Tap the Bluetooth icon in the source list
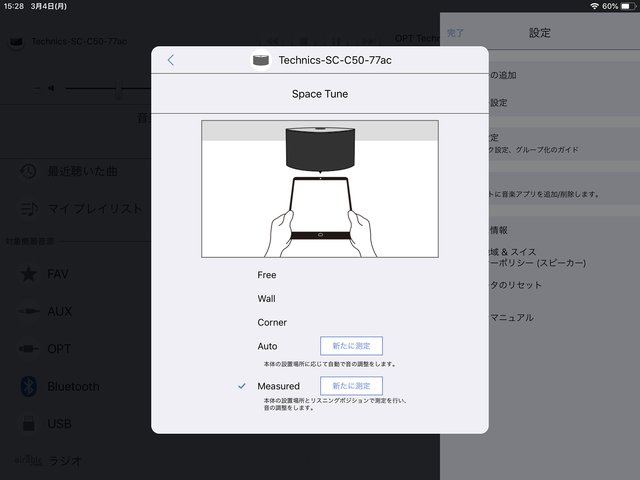The height and width of the screenshot is (480, 640). pos(29,386)
